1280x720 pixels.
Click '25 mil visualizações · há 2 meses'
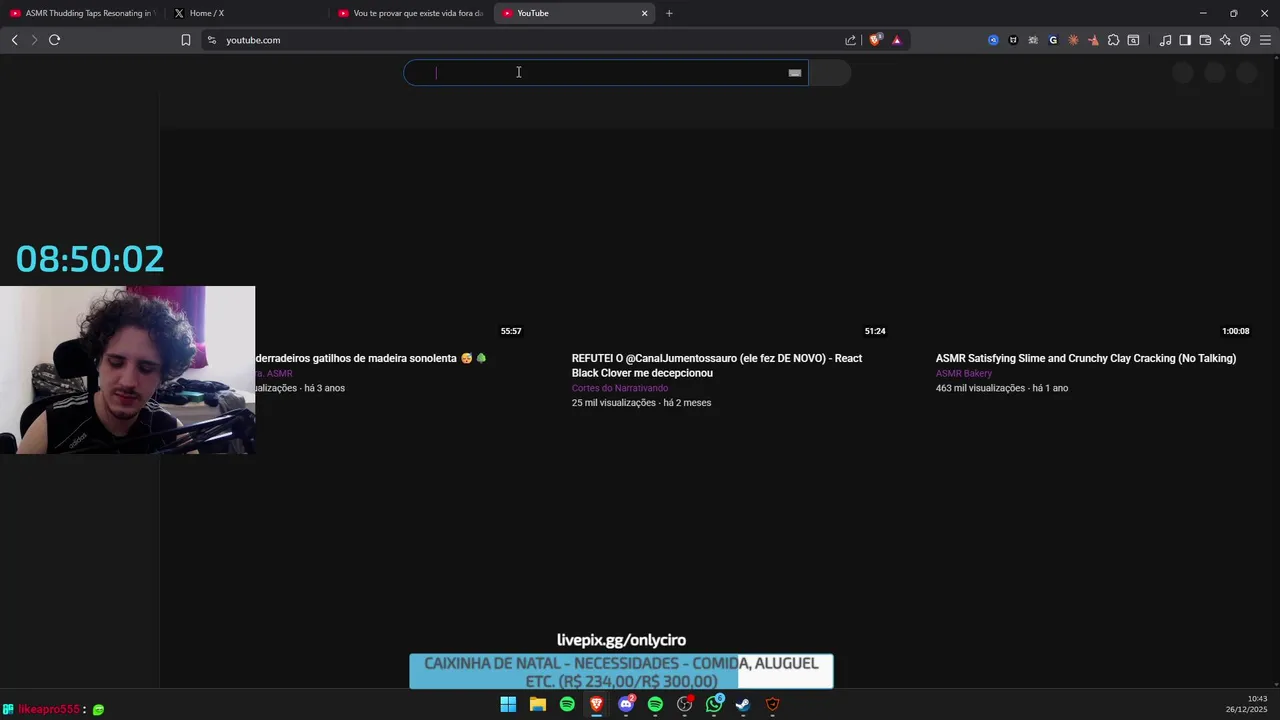[641, 403]
